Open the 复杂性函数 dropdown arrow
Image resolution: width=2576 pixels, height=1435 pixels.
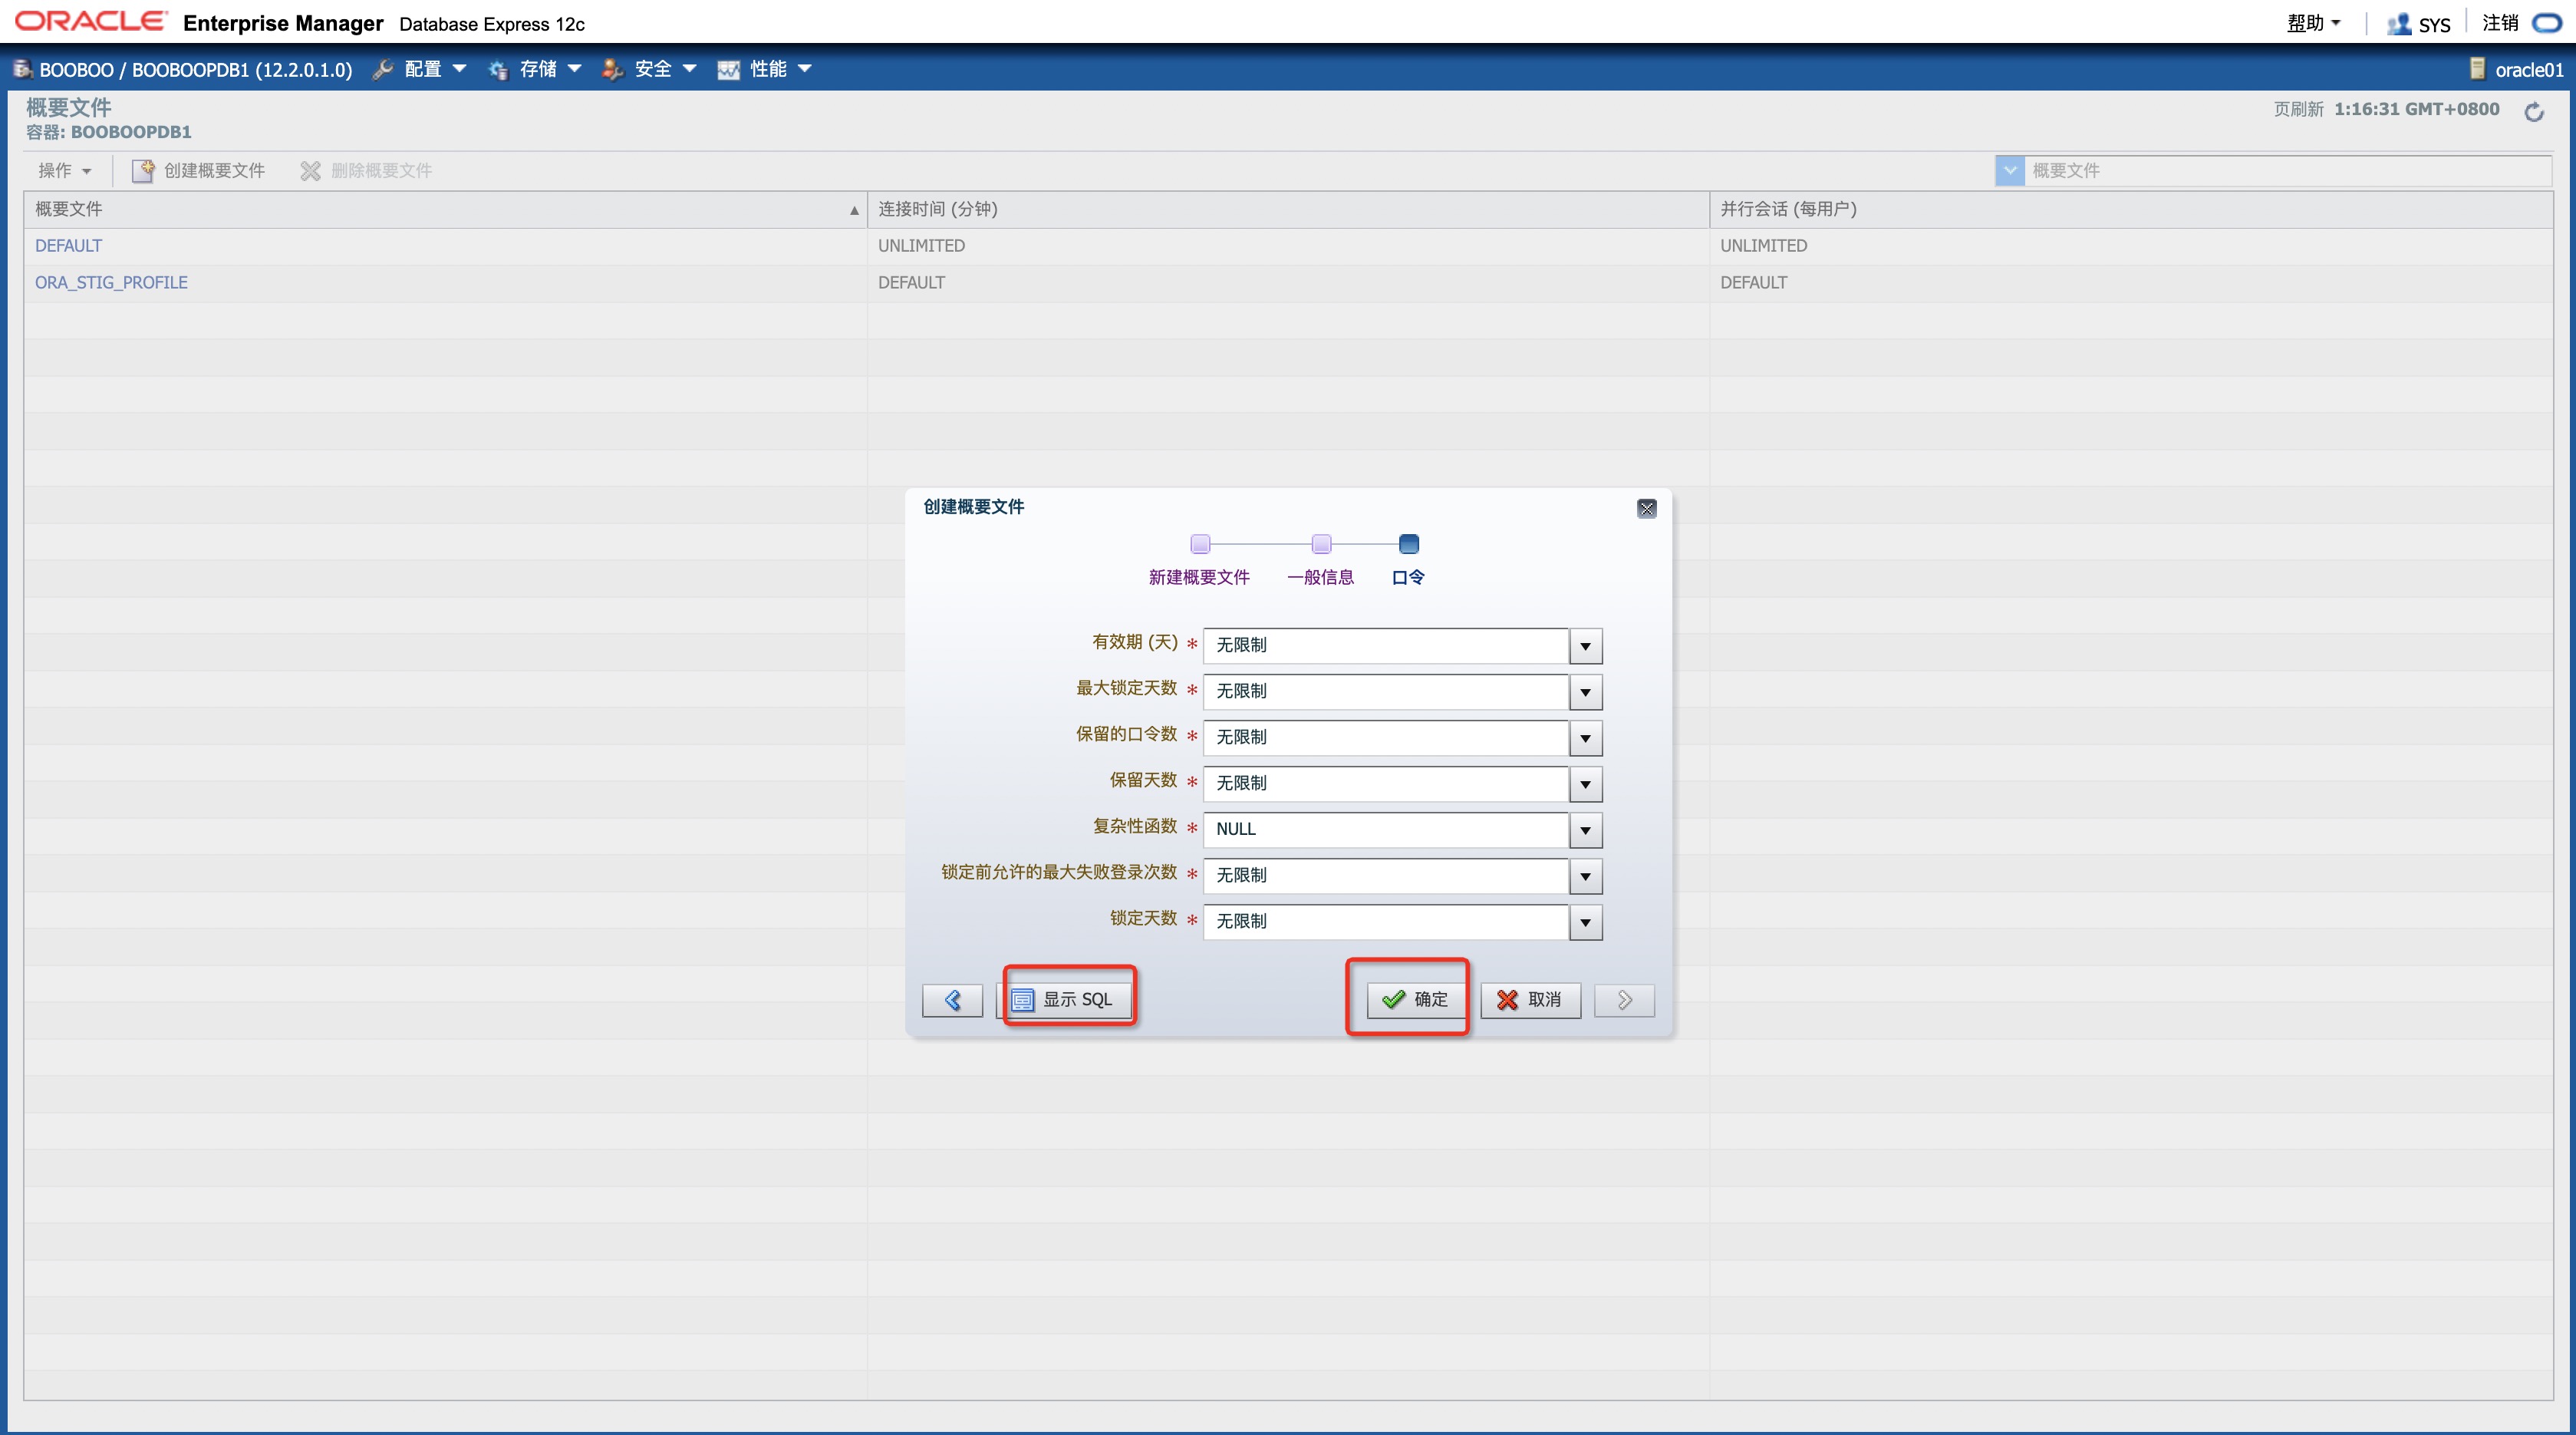(1585, 830)
